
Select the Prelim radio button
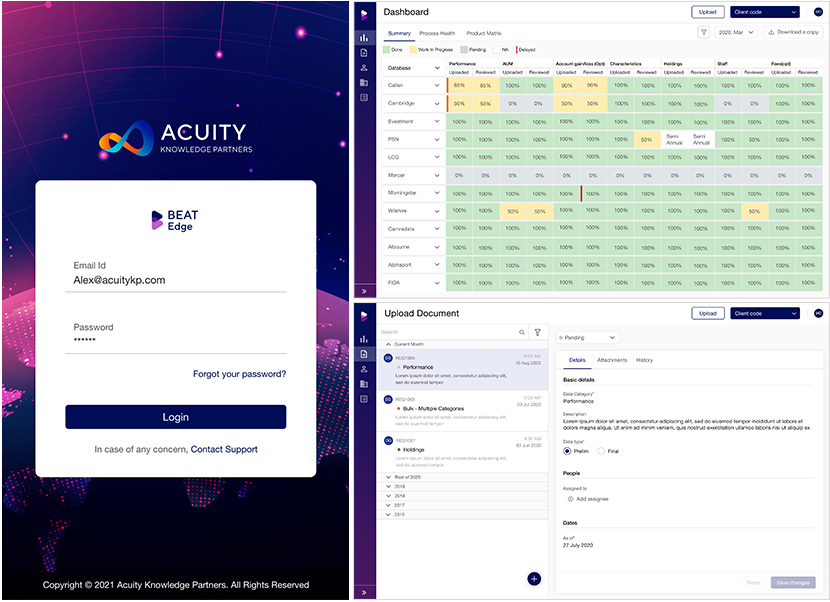click(567, 451)
